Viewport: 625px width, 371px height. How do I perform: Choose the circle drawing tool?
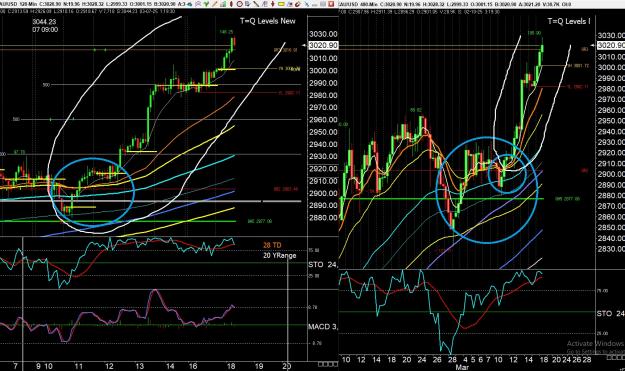click(x=240, y=4)
